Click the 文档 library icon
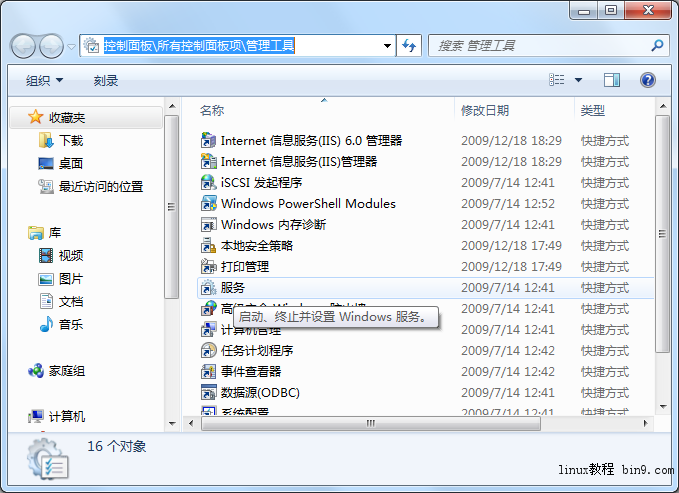679x493 pixels. (x=46, y=301)
